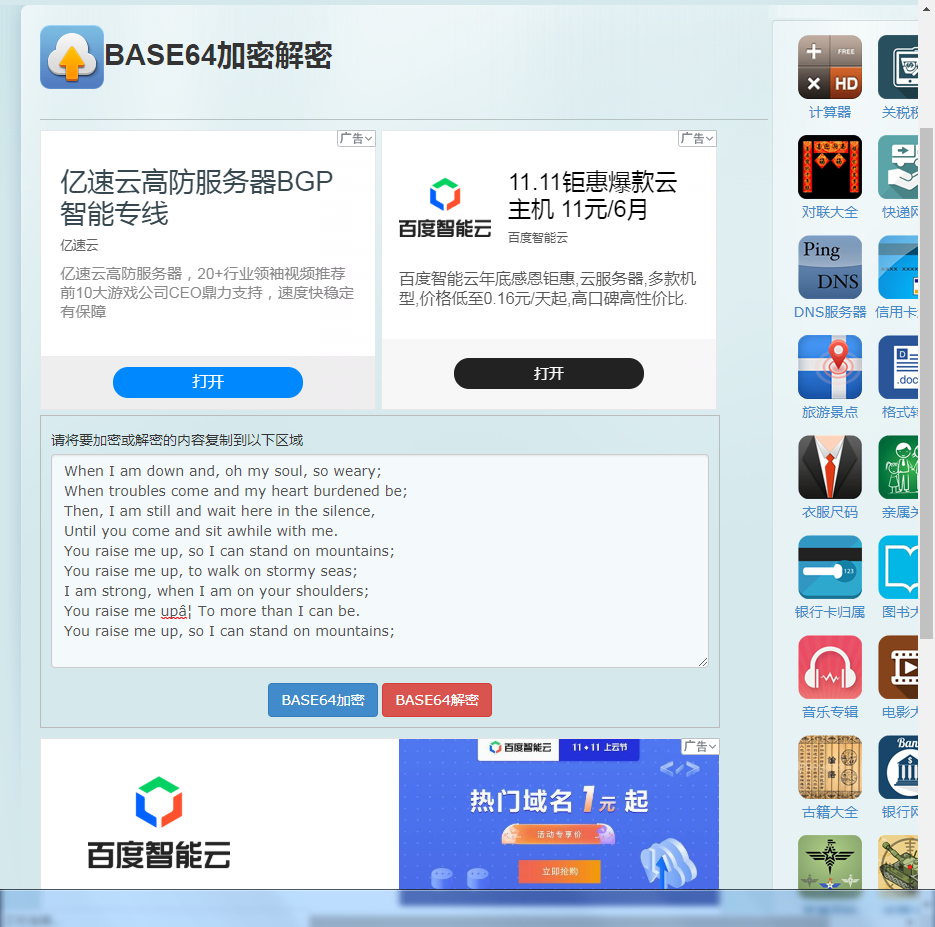
Task: Click the black 打开 button in 百度智能云 ad
Action: pos(549,374)
